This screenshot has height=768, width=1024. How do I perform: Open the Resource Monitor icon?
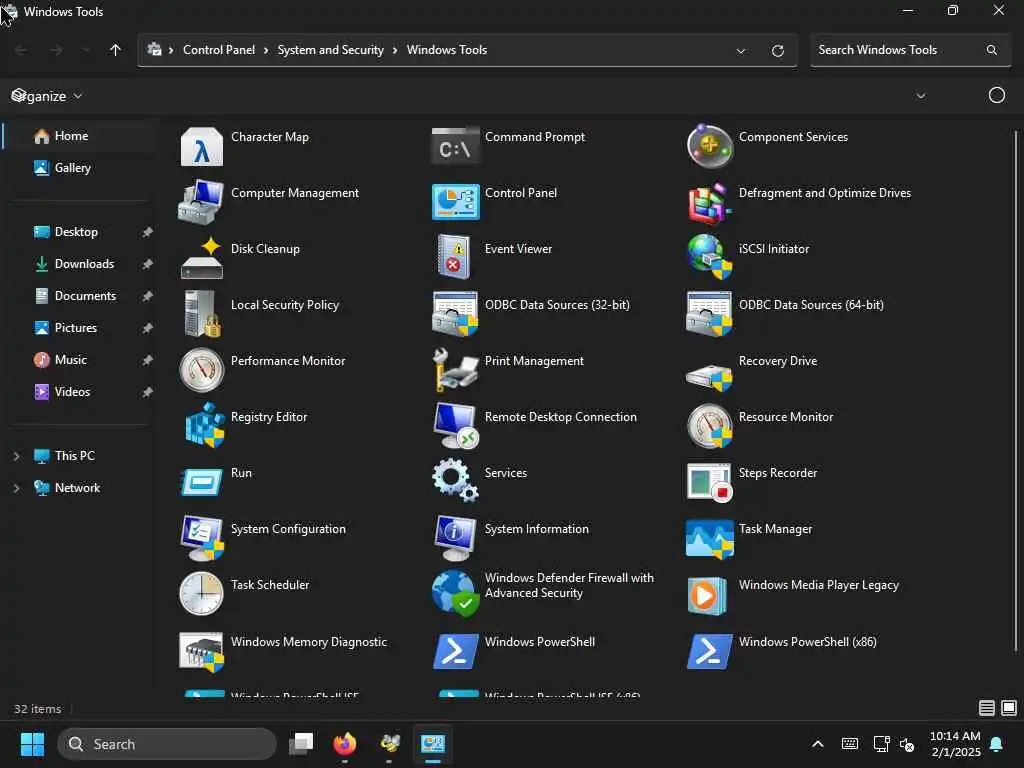pyautogui.click(x=709, y=426)
